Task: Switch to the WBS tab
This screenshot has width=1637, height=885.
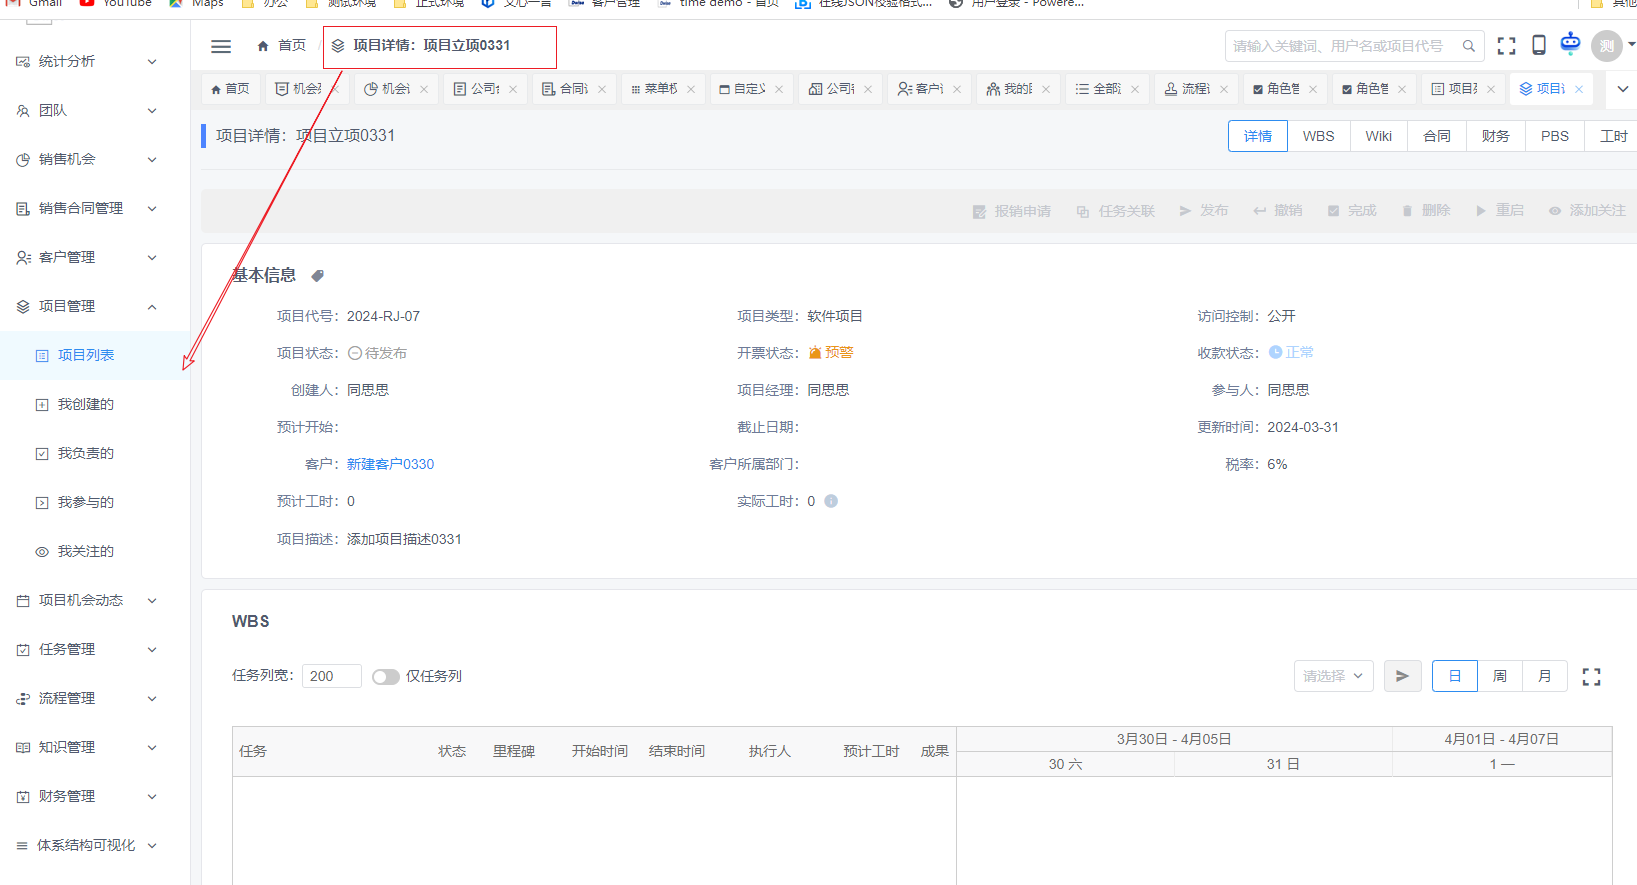Action: pyautogui.click(x=1318, y=136)
